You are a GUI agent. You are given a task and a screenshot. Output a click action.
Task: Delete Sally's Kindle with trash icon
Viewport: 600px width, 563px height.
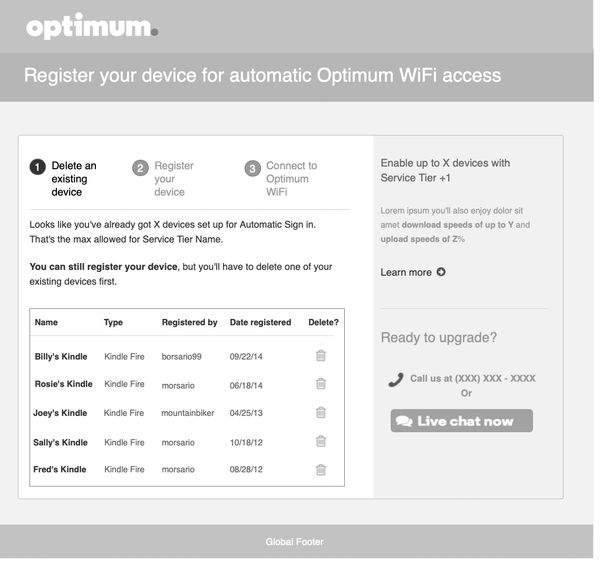321,442
